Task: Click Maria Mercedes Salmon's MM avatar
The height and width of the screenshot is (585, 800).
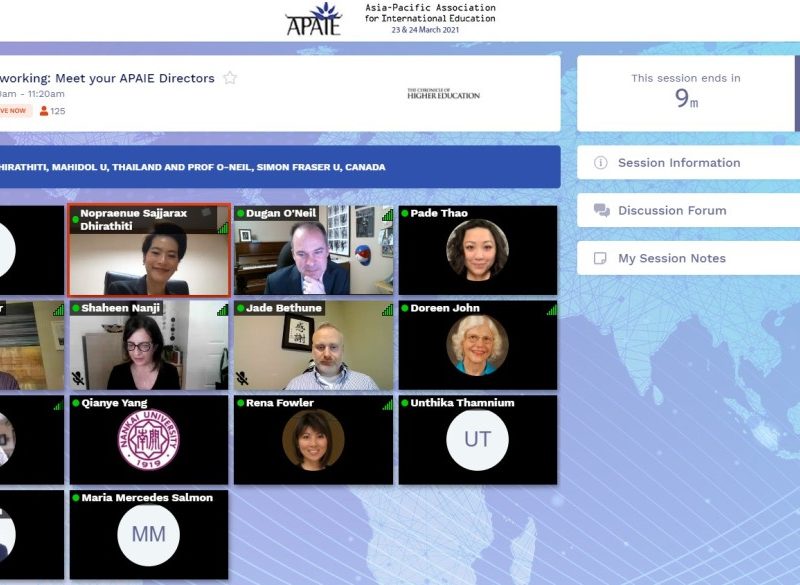Action: 149,535
